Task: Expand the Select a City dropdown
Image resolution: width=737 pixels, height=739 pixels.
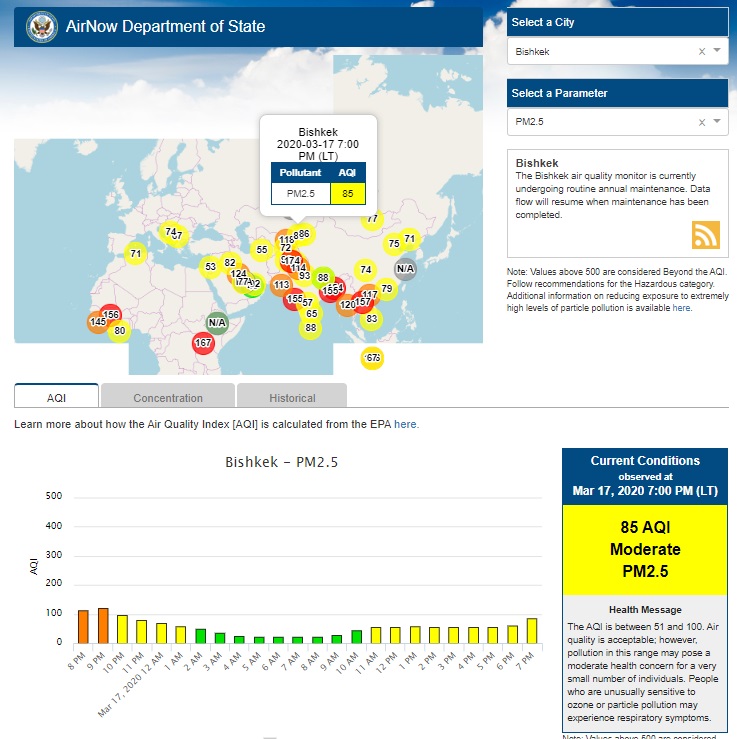Action: (717, 51)
